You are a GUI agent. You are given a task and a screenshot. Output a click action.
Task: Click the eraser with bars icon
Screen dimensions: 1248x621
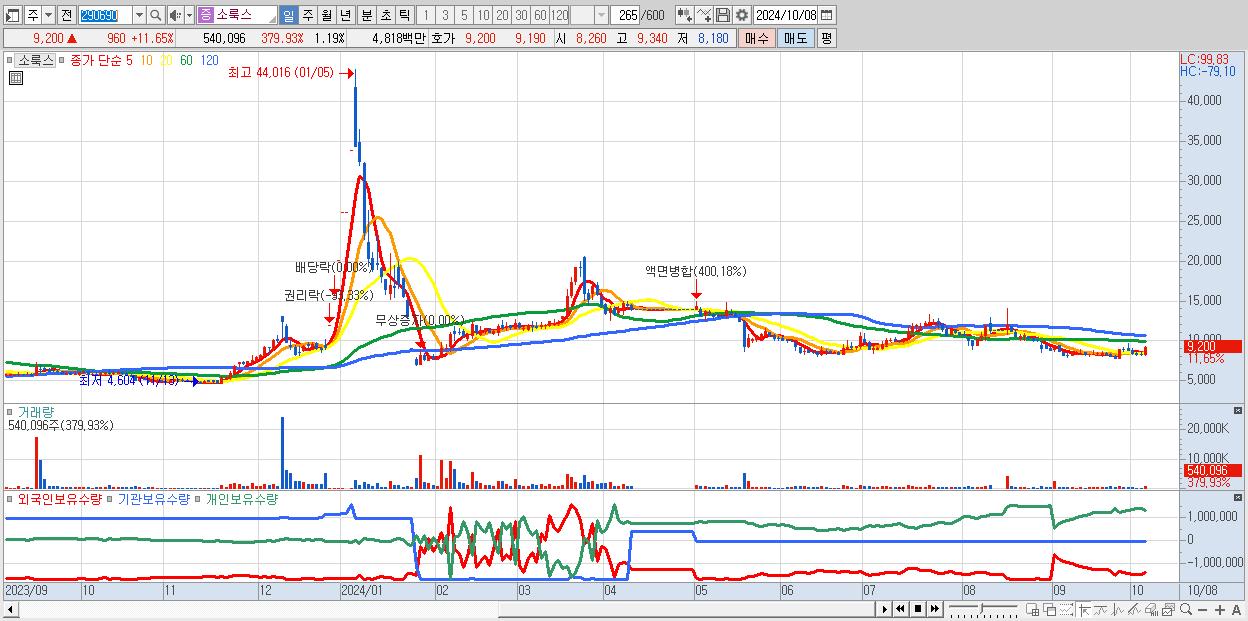1151,610
